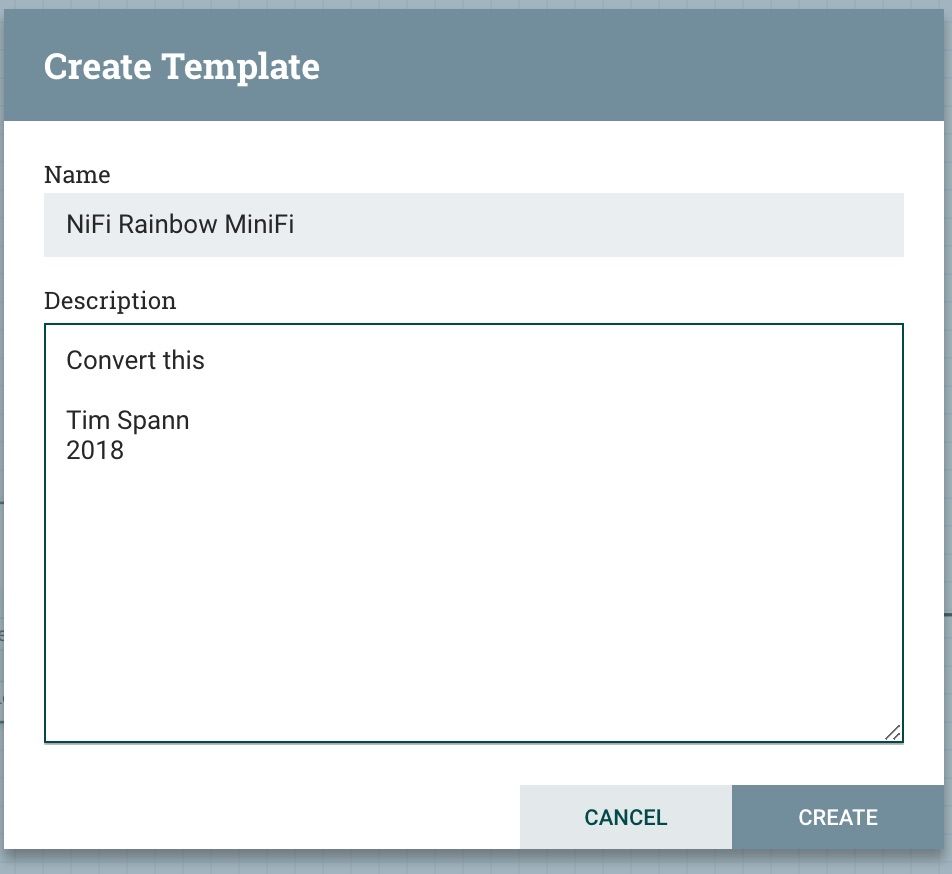Select the text 'NiFi Rainbow MiniFi'
Viewport: 952px width, 874px height.
pos(180,225)
